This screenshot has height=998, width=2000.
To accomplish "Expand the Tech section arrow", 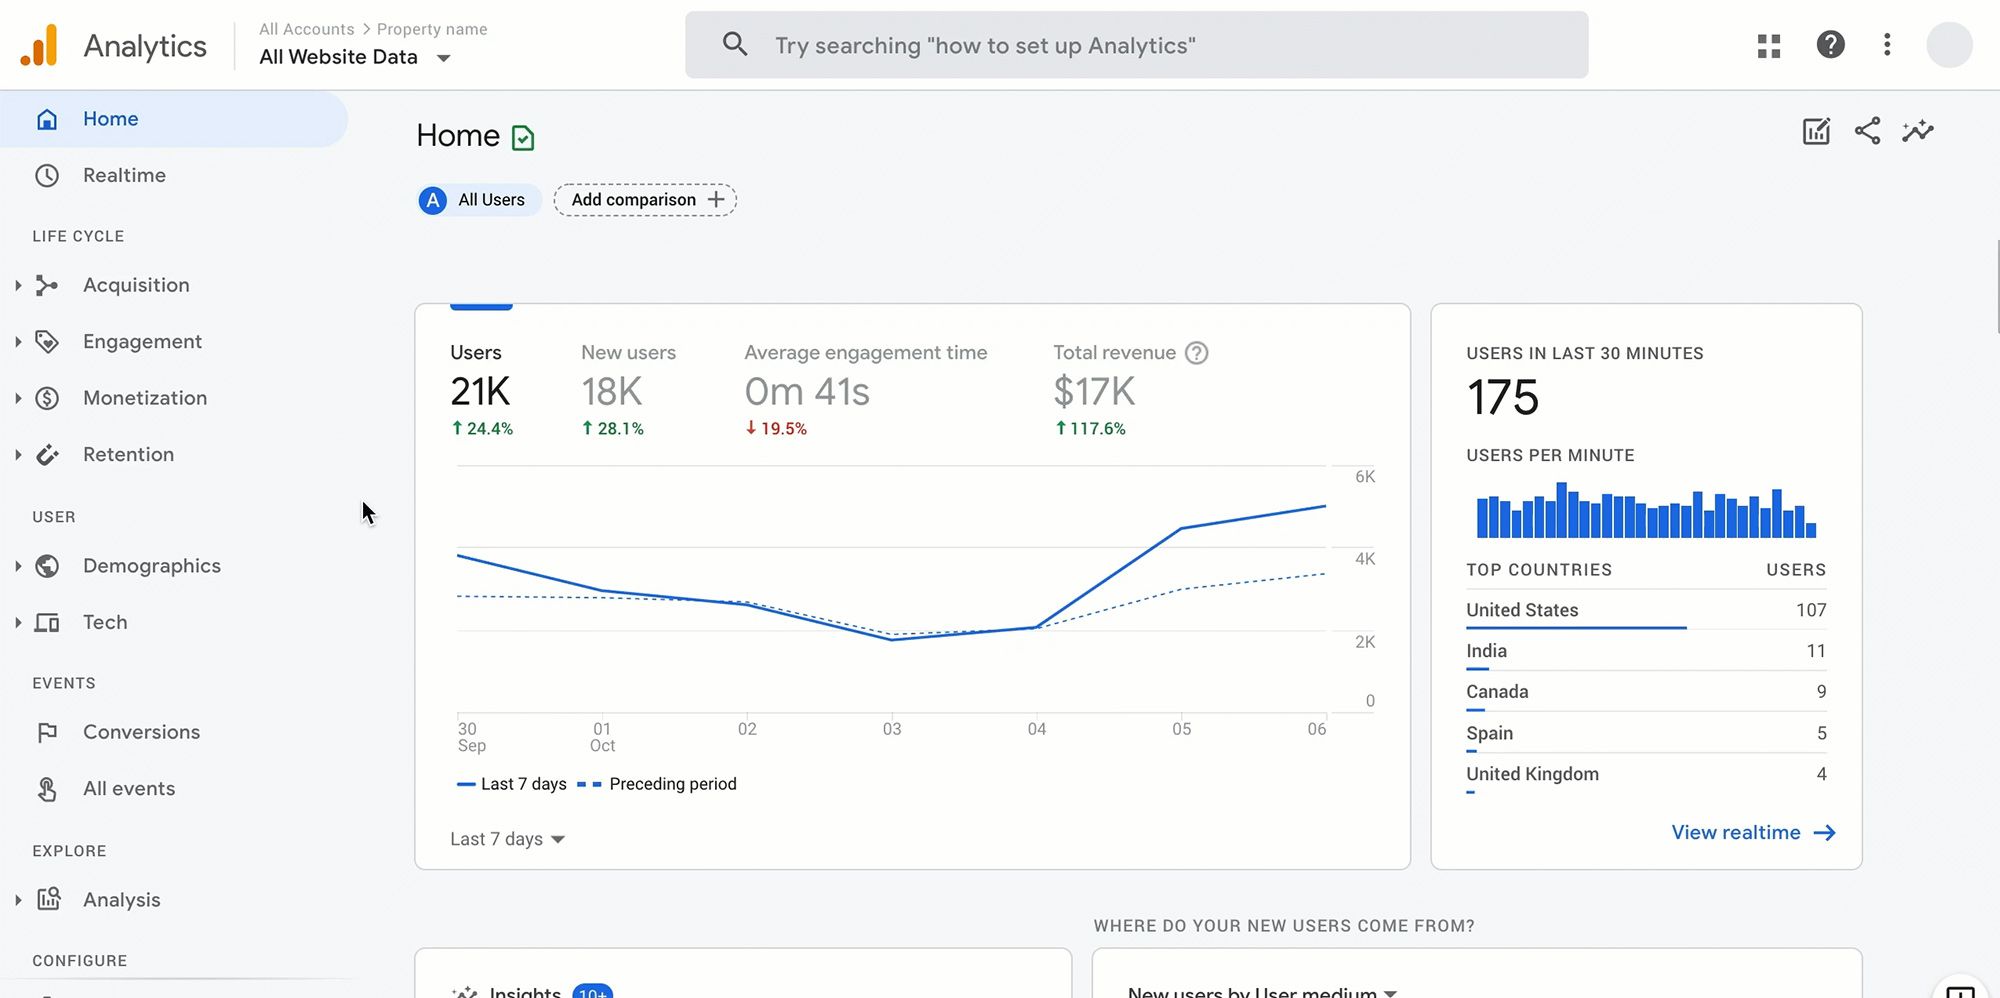I will tap(18, 623).
